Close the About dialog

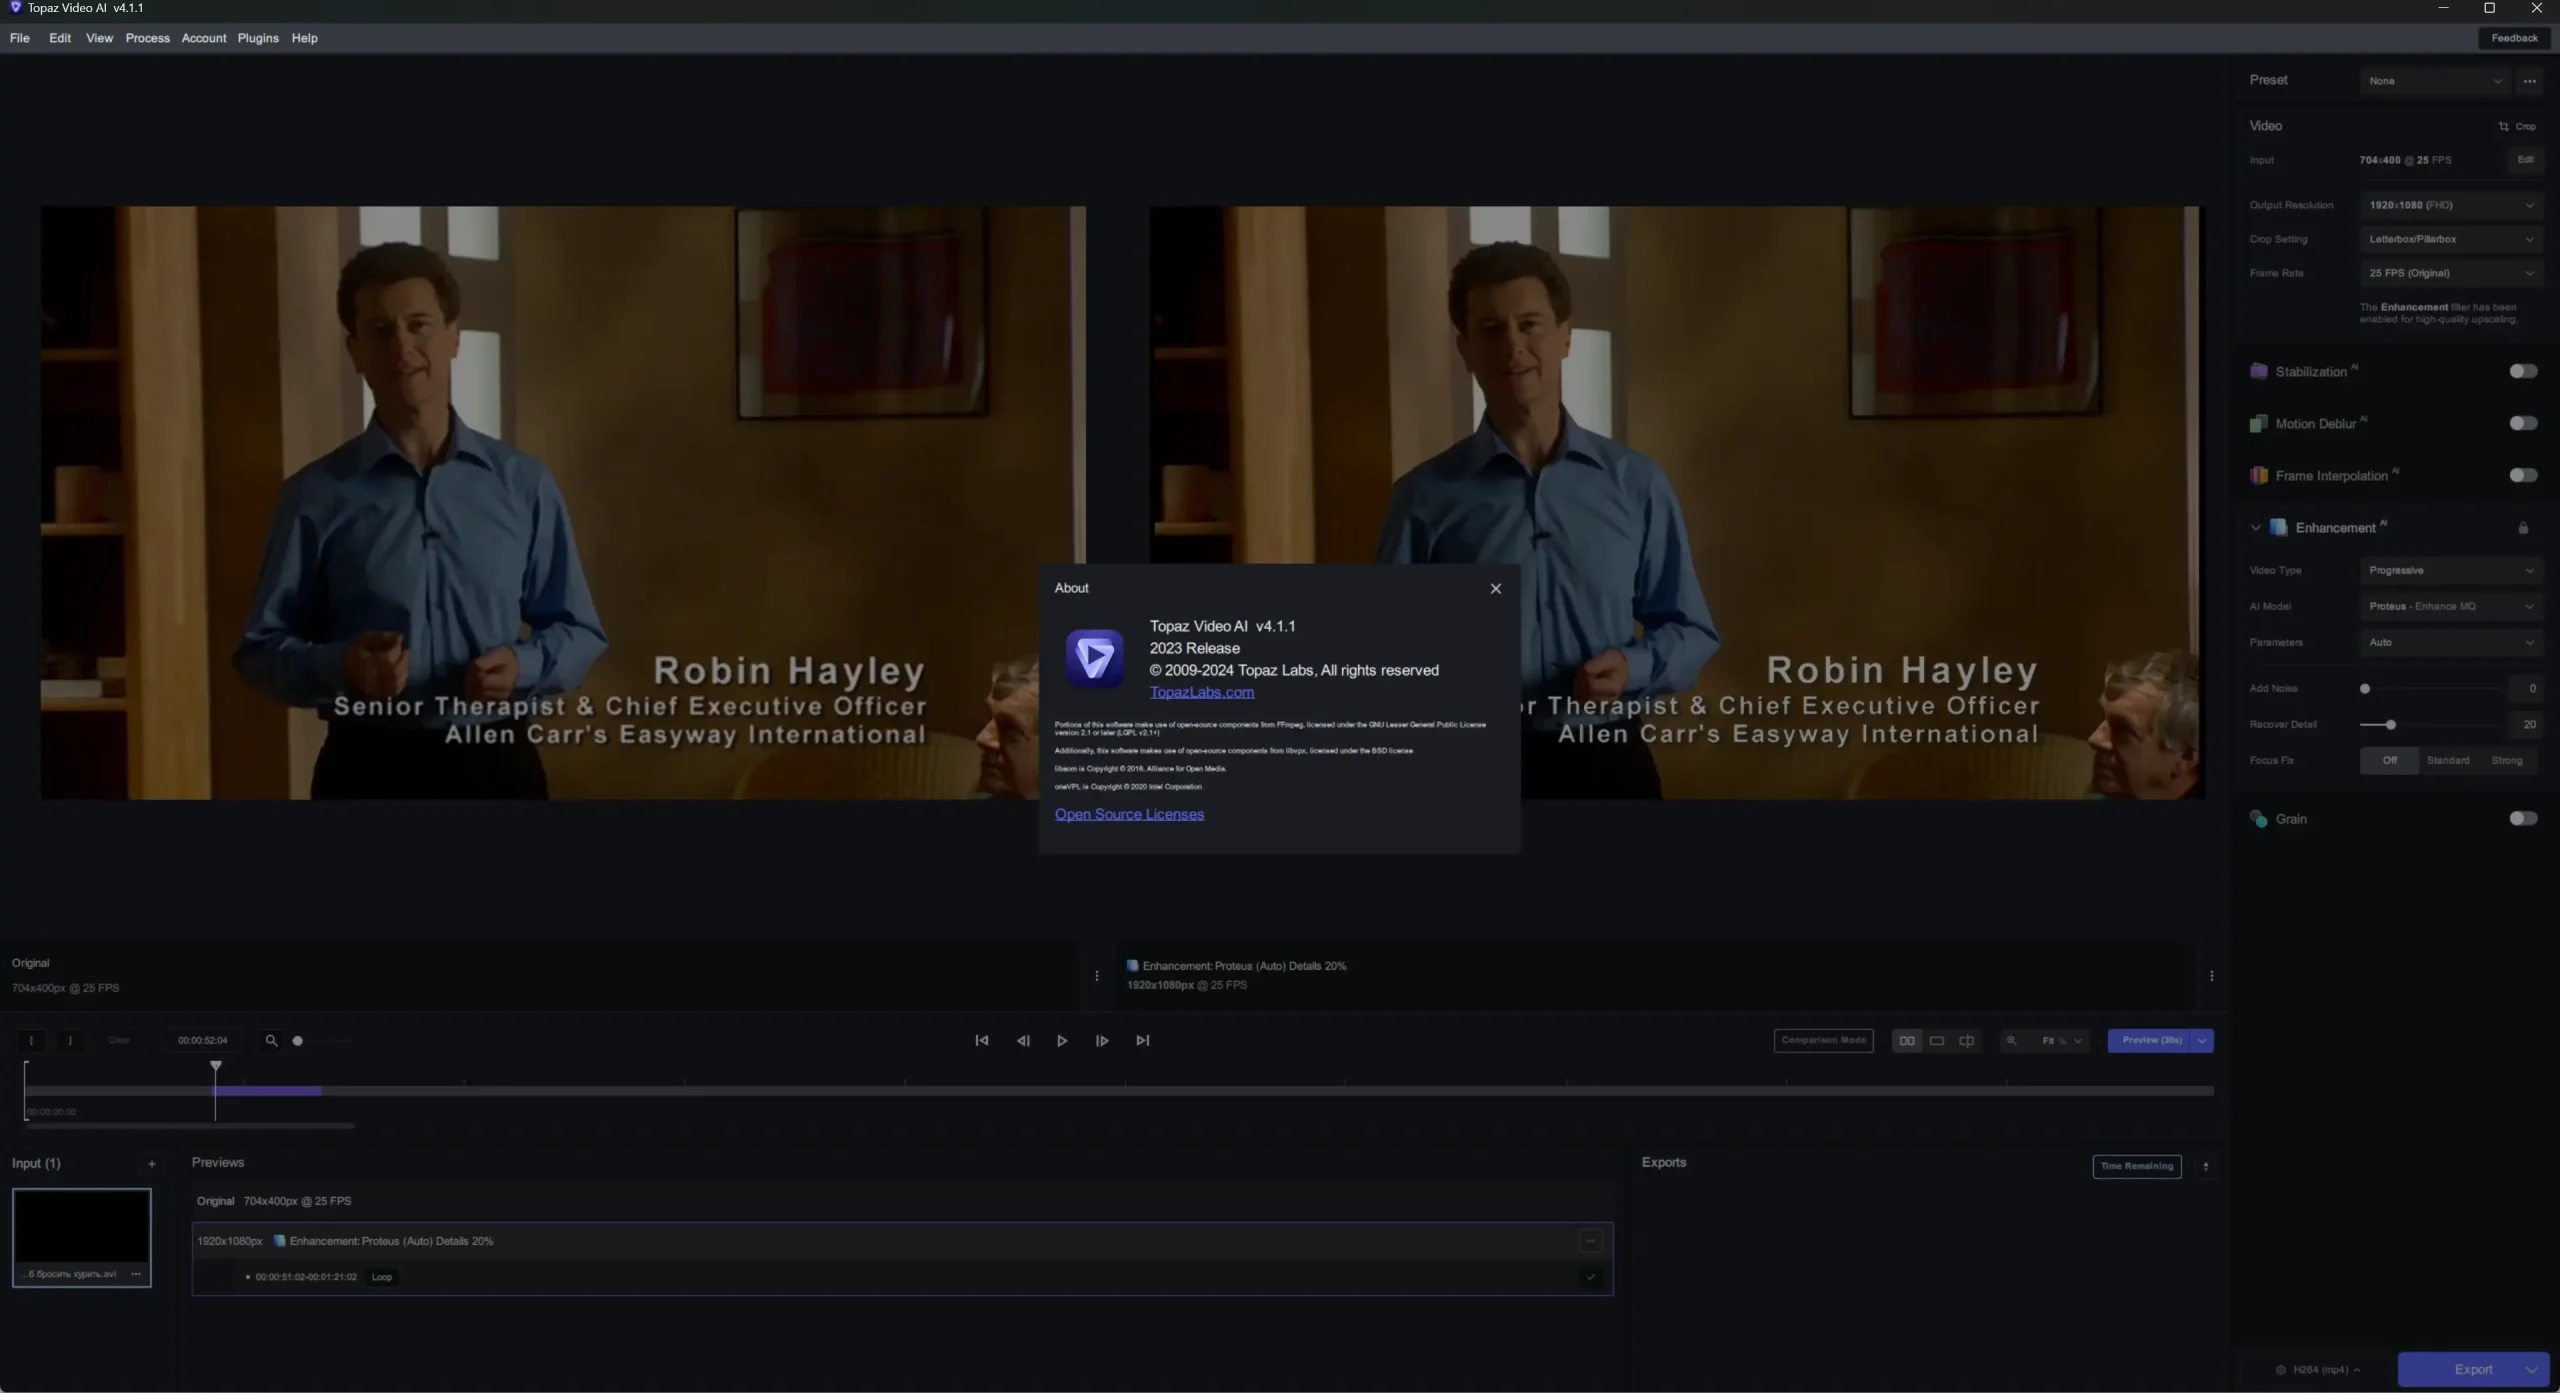pyautogui.click(x=1495, y=588)
